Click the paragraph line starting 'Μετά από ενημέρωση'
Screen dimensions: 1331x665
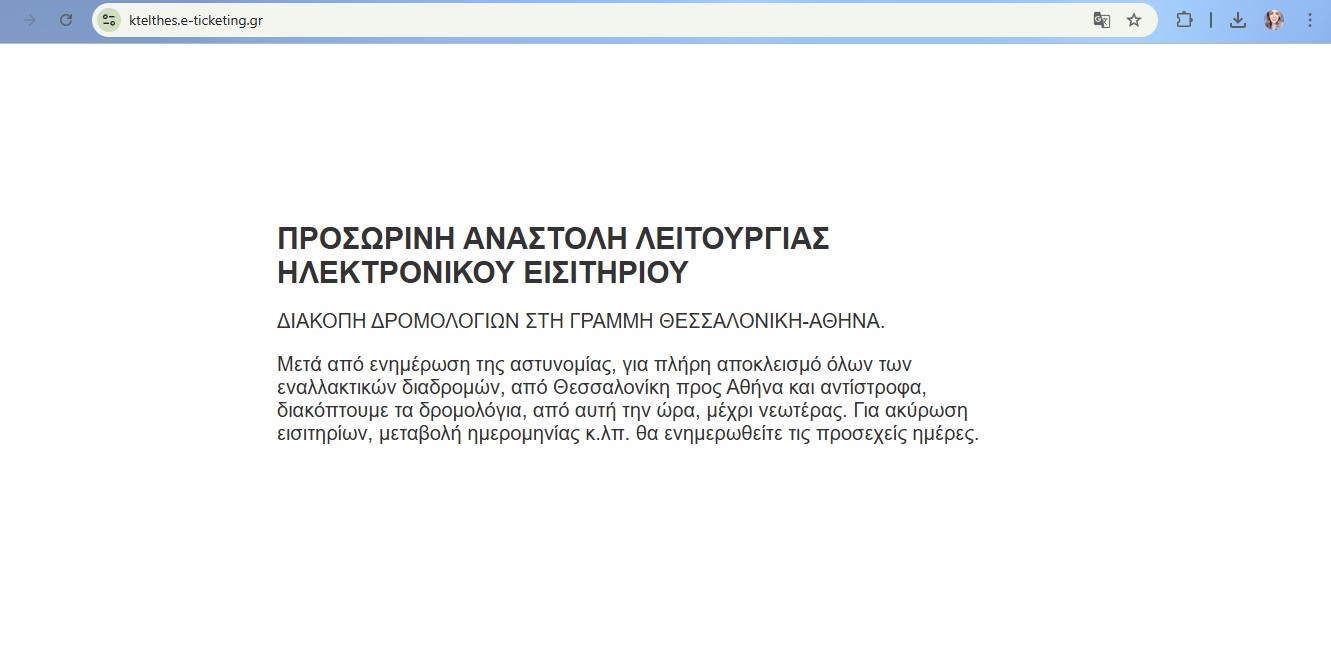pos(593,364)
